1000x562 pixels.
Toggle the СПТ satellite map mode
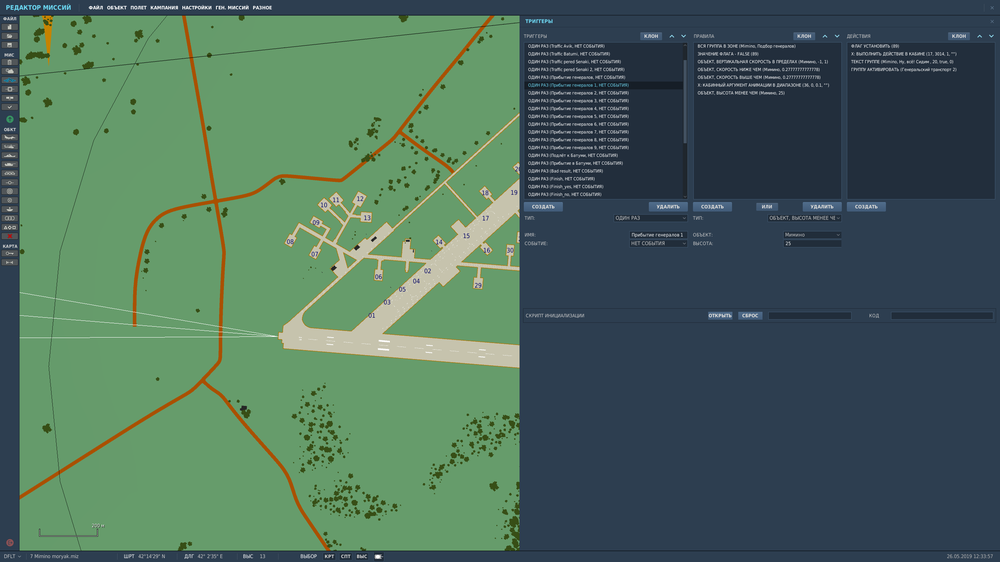point(346,556)
